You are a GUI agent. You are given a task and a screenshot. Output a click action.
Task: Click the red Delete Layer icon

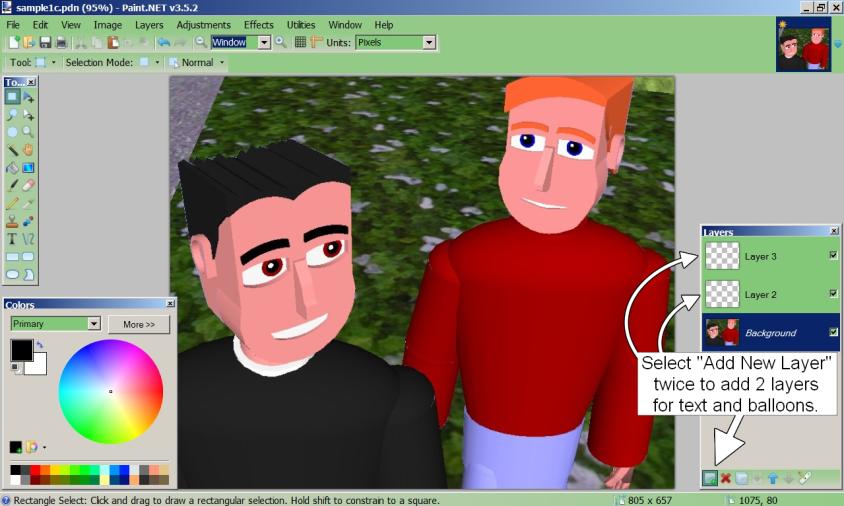tap(726, 479)
